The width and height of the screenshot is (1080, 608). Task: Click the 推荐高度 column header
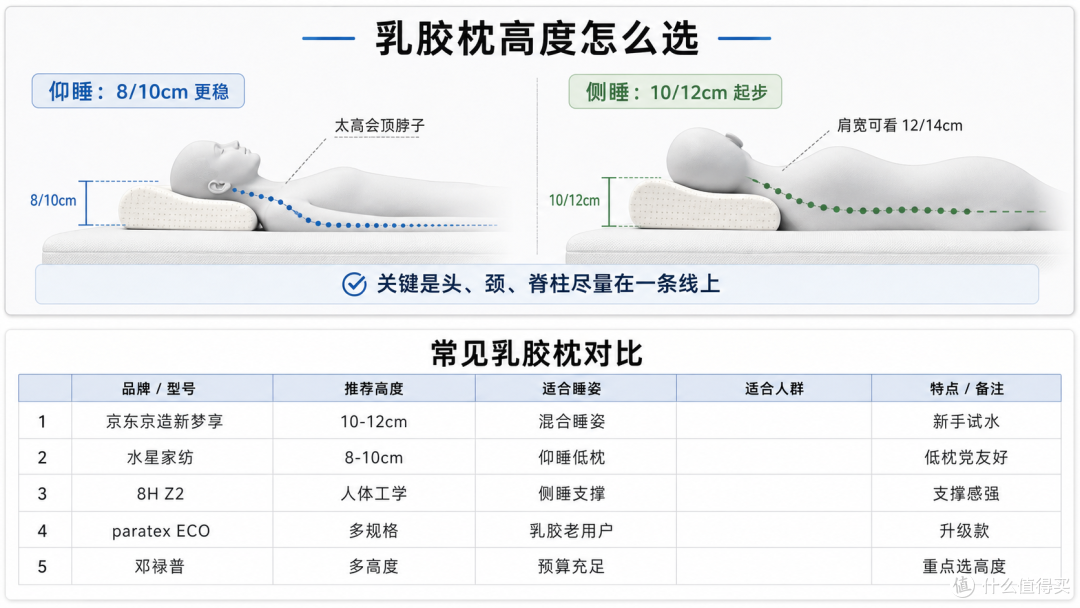pyautogui.click(x=374, y=388)
